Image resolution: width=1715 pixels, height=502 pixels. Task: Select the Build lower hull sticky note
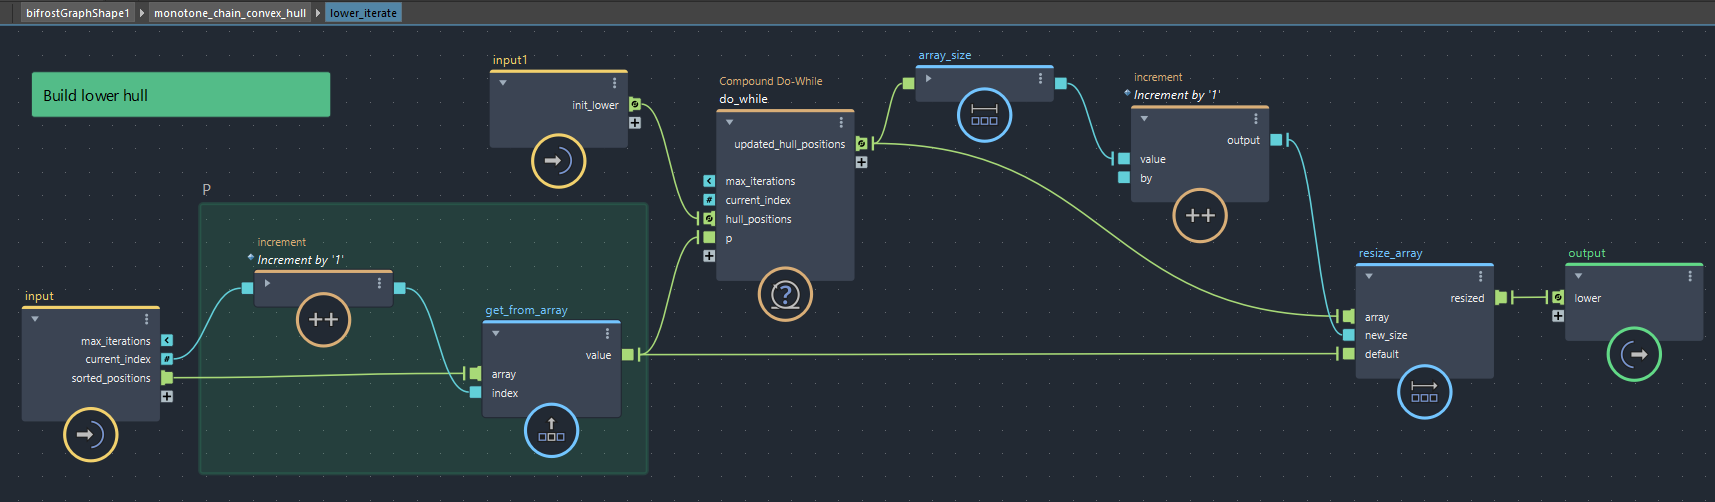(180, 95)
